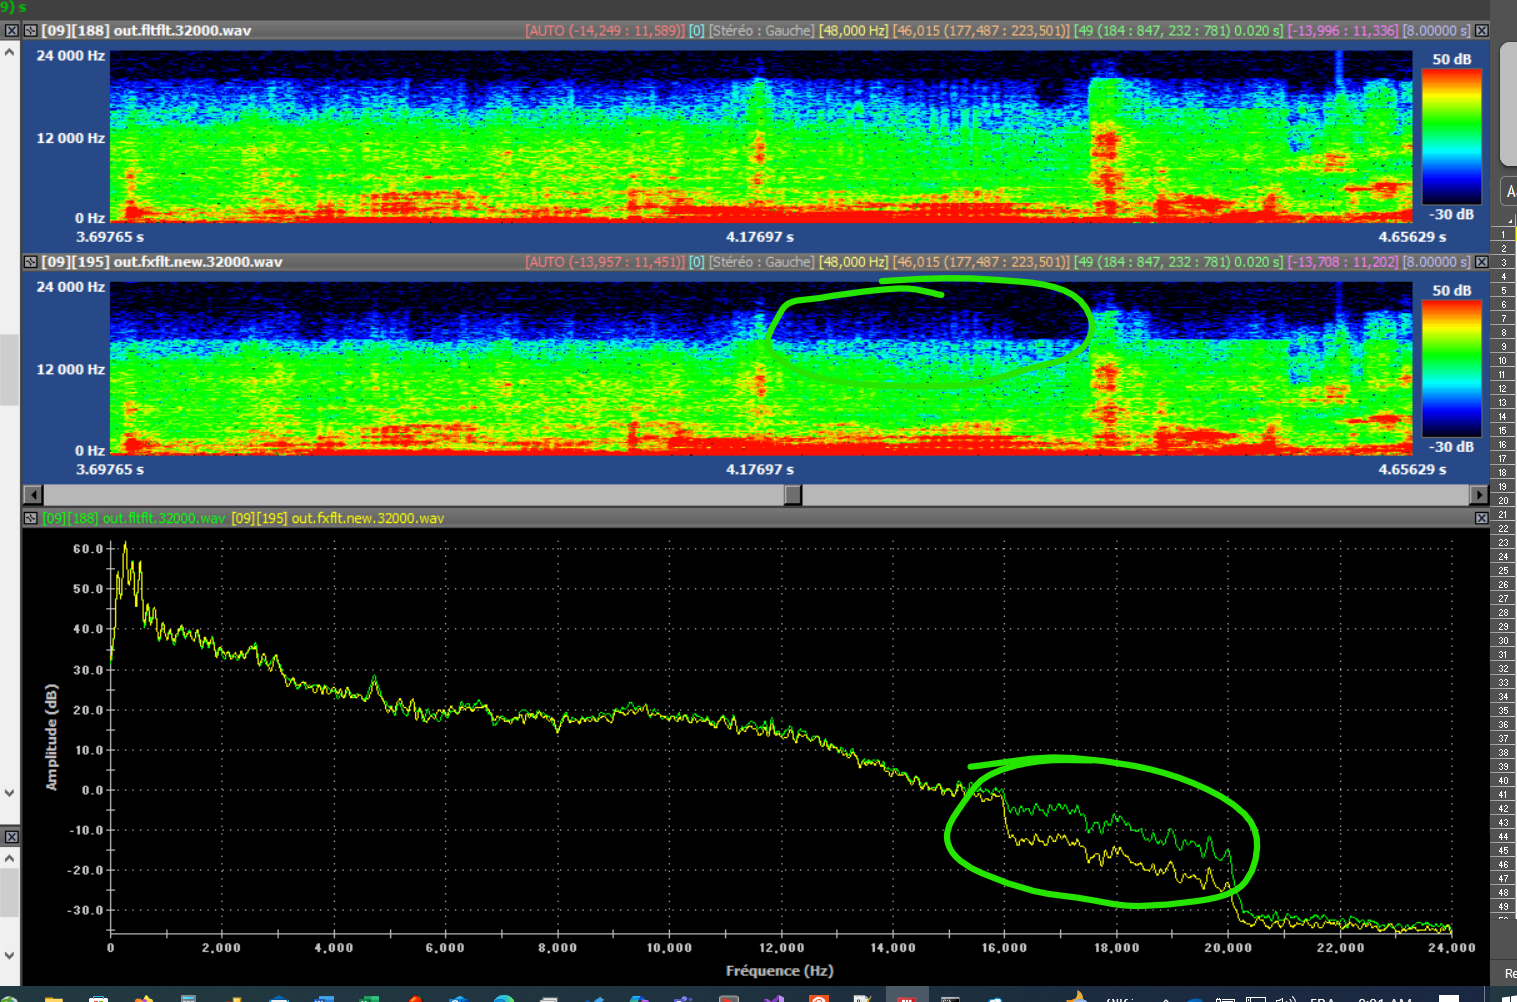This screenshot has height=1002, width=1517.
Task: Click the dB color scale of top spectrogram
Action: tap(1451, 137)
